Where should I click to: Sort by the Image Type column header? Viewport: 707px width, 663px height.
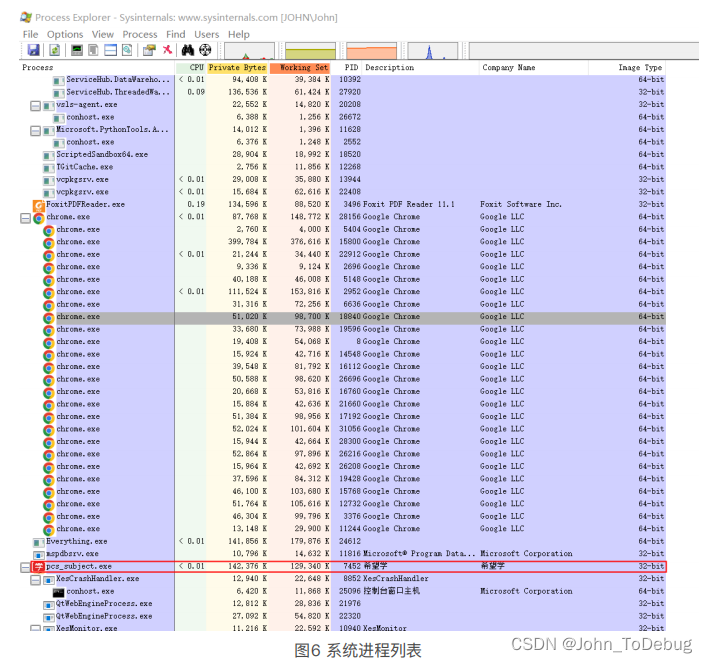pos(627,68)
